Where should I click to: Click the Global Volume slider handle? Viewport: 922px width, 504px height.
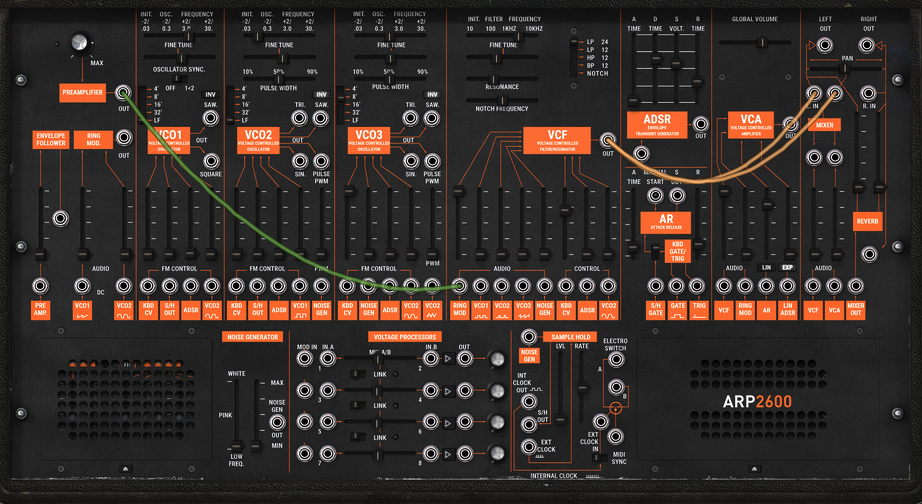click(x=761, y=42)
